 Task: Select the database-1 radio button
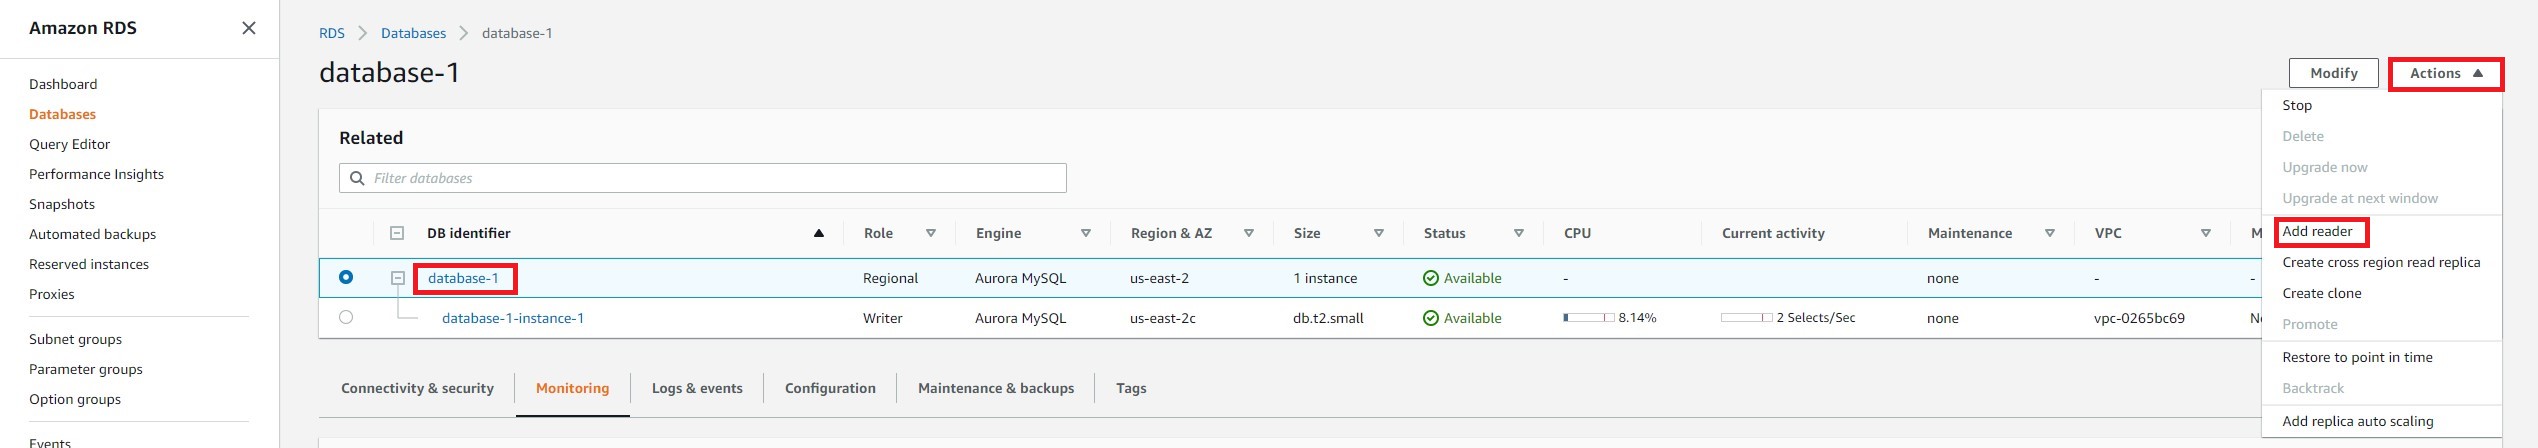(x=346, y=277)
